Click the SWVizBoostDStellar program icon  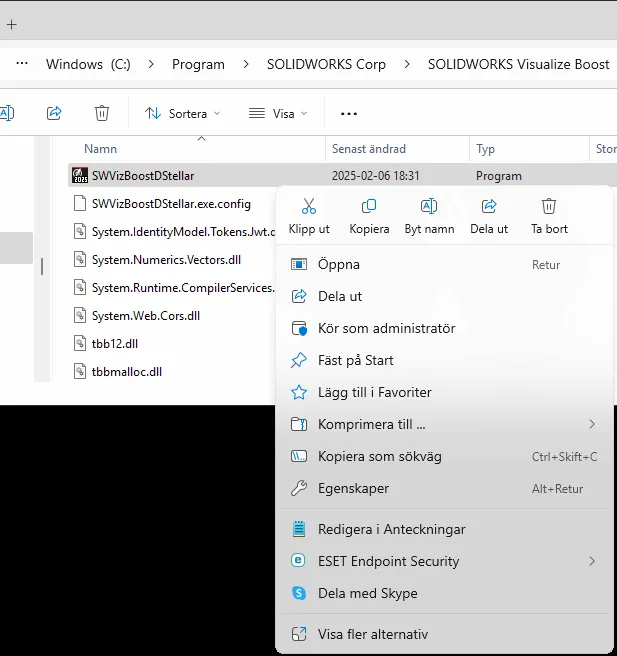pyautogui.click(x=80, y=175)
